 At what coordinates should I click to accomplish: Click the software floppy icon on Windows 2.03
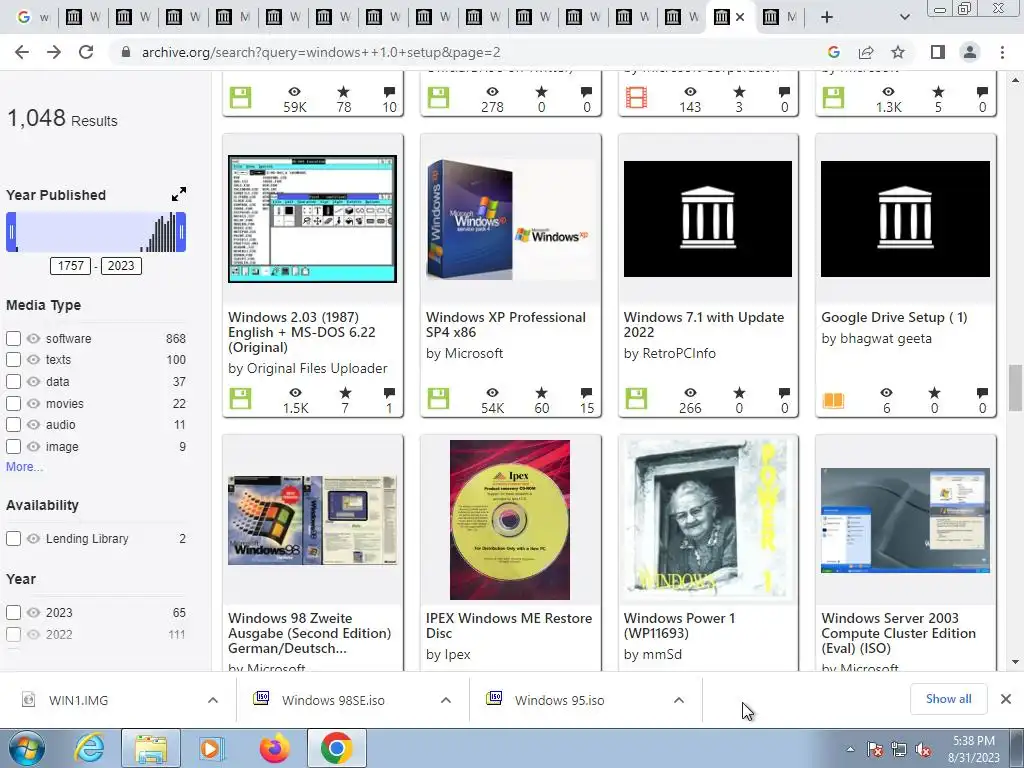[x=240, y=398]
